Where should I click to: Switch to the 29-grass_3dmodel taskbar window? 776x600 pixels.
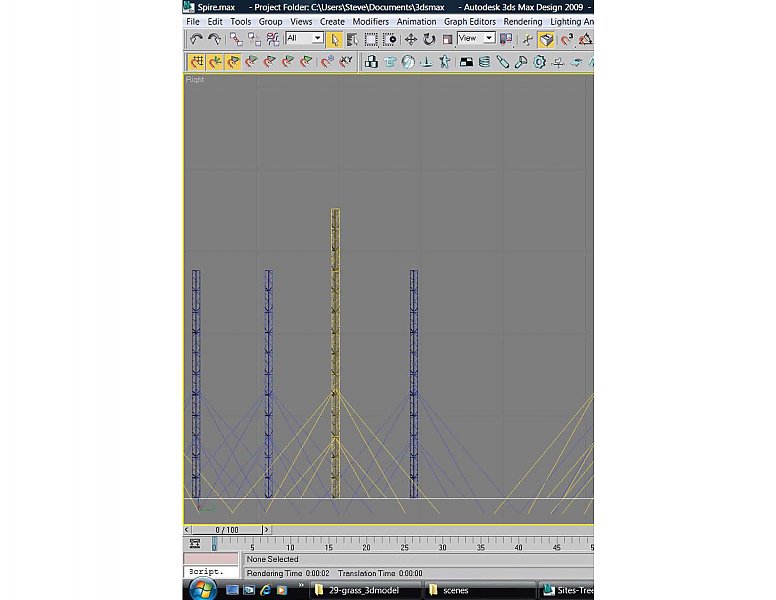point(366,590)
